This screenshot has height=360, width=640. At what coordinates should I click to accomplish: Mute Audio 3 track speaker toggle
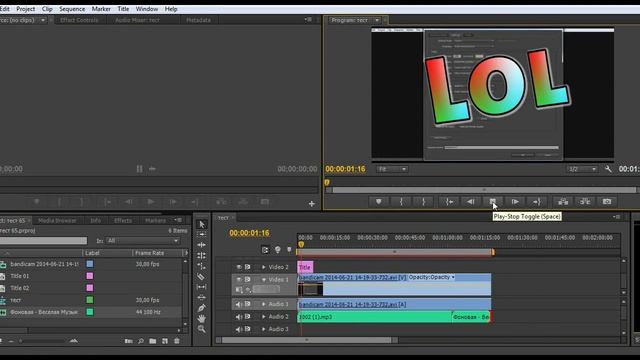pos(239,329)
